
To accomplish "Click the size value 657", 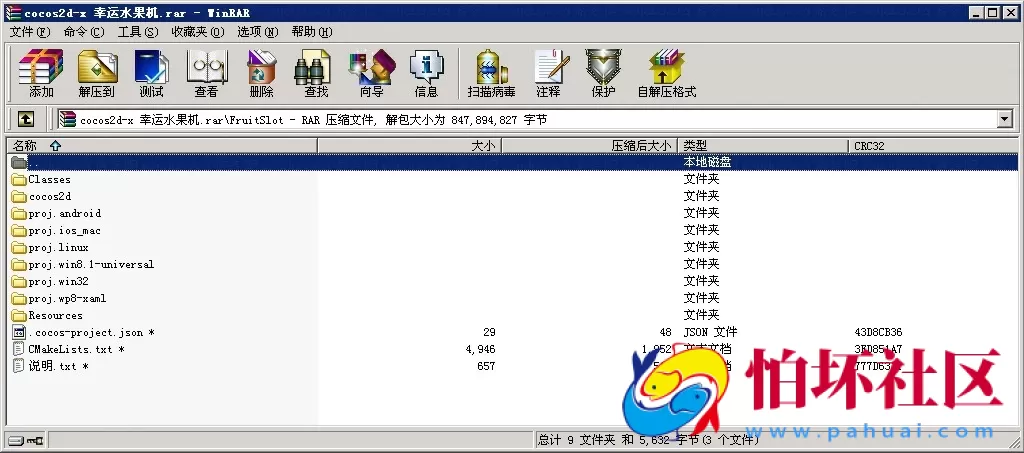I will pos(486,366).
